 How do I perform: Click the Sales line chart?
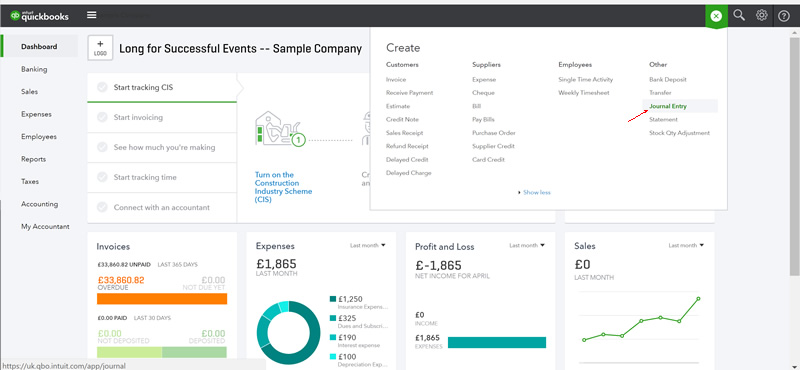point(641,320)
